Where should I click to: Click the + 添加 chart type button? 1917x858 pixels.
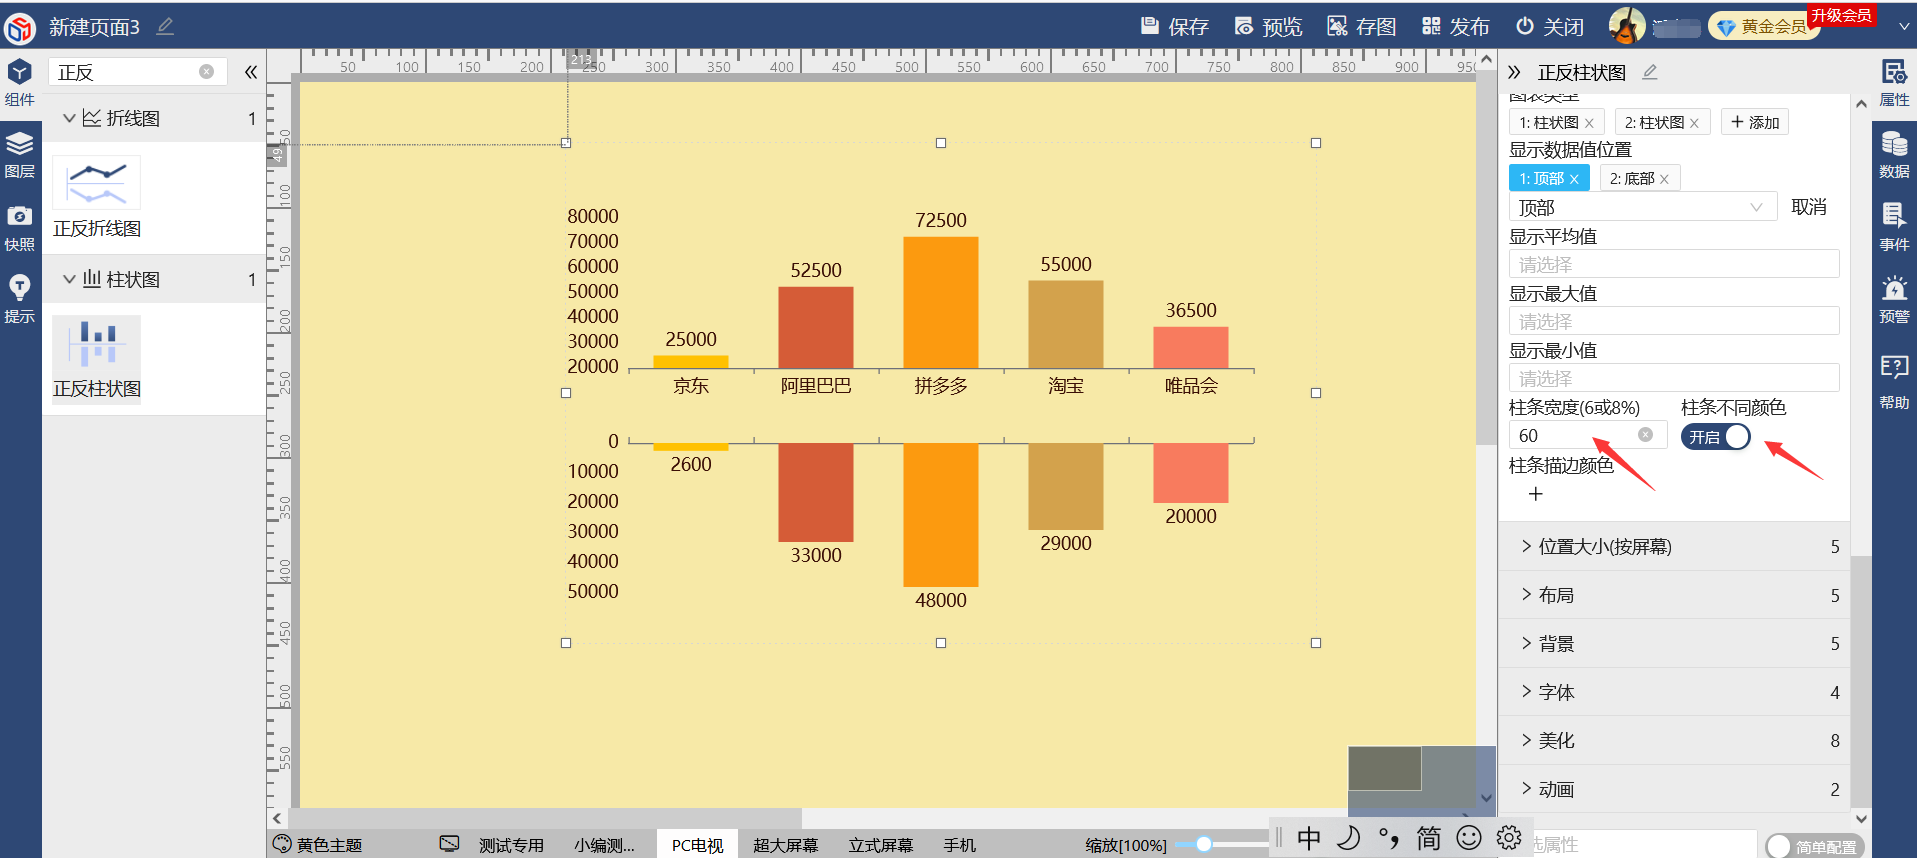(1754, 122)
